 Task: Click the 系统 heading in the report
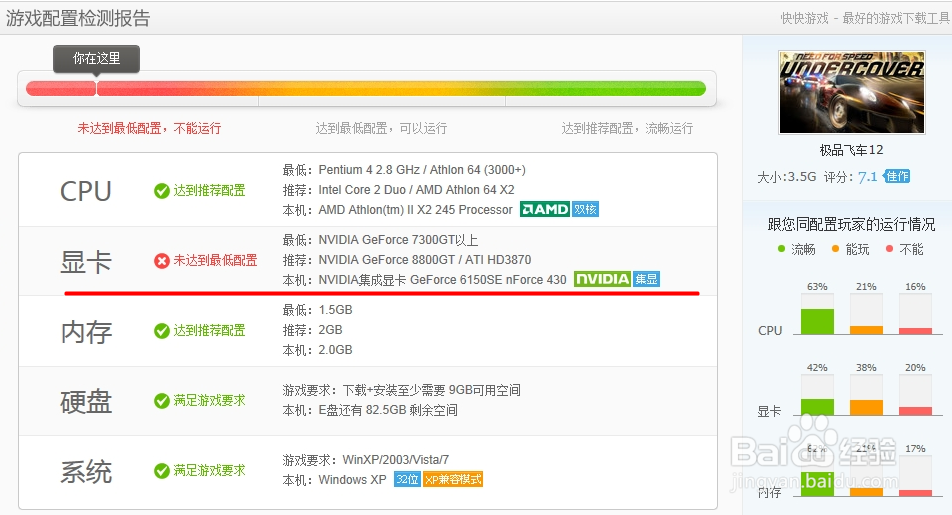[86, 472]
